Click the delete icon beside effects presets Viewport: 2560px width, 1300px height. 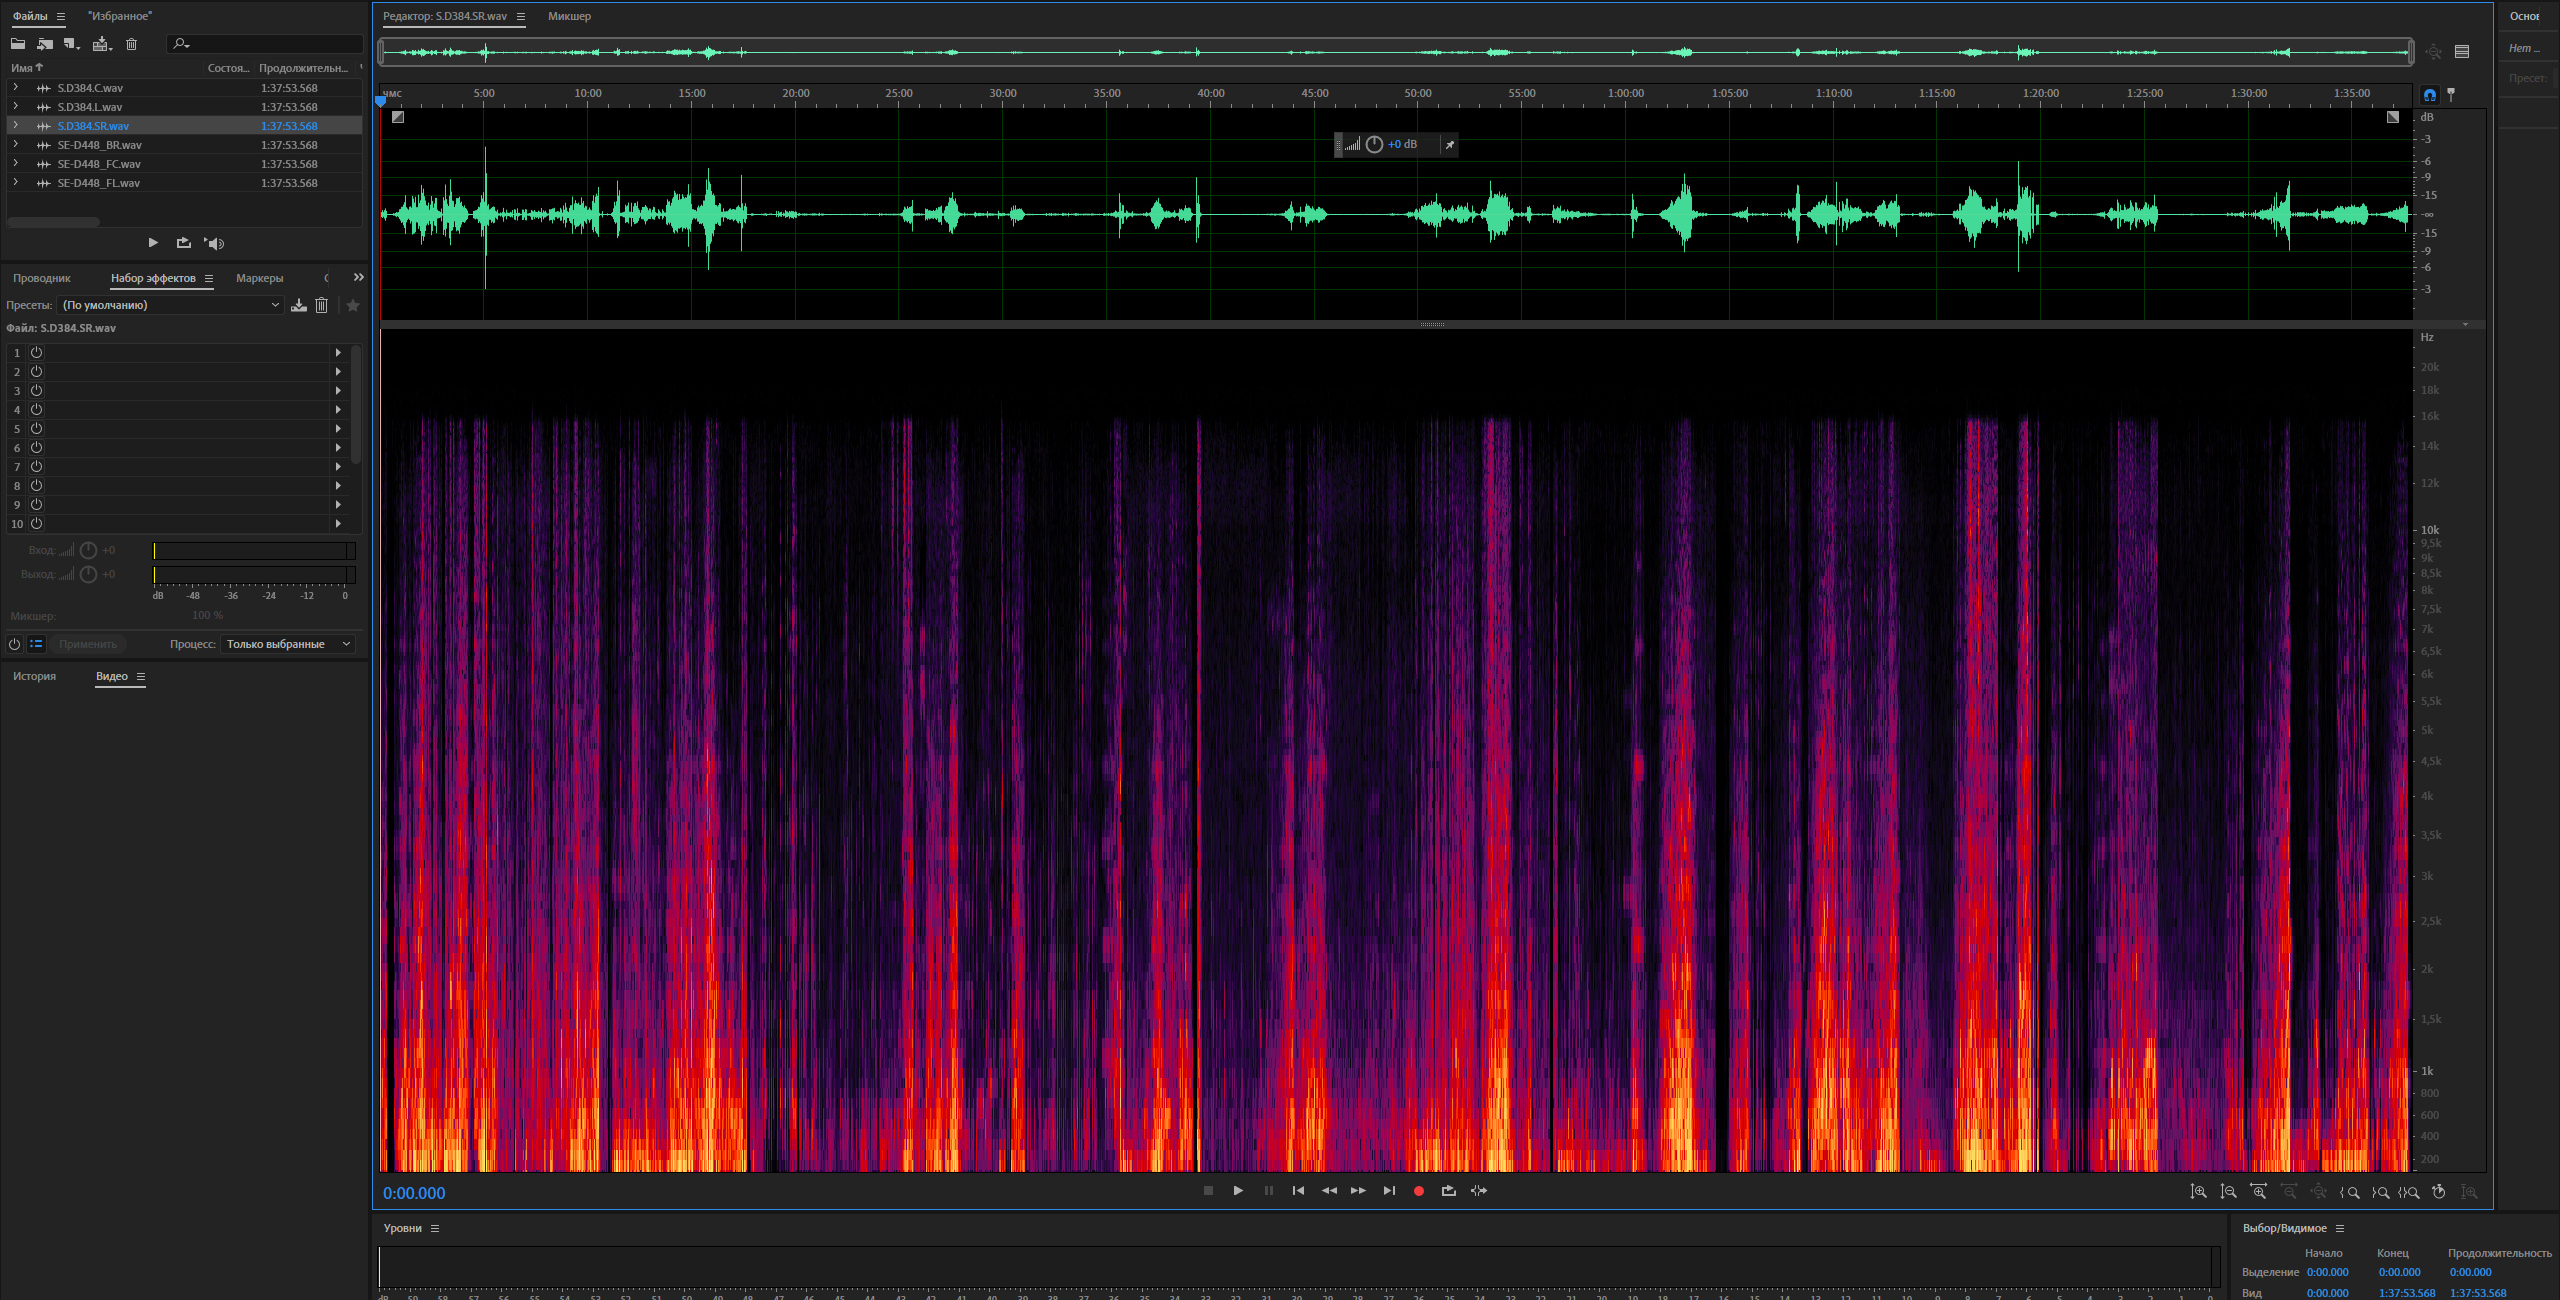[x=321, y=305]
